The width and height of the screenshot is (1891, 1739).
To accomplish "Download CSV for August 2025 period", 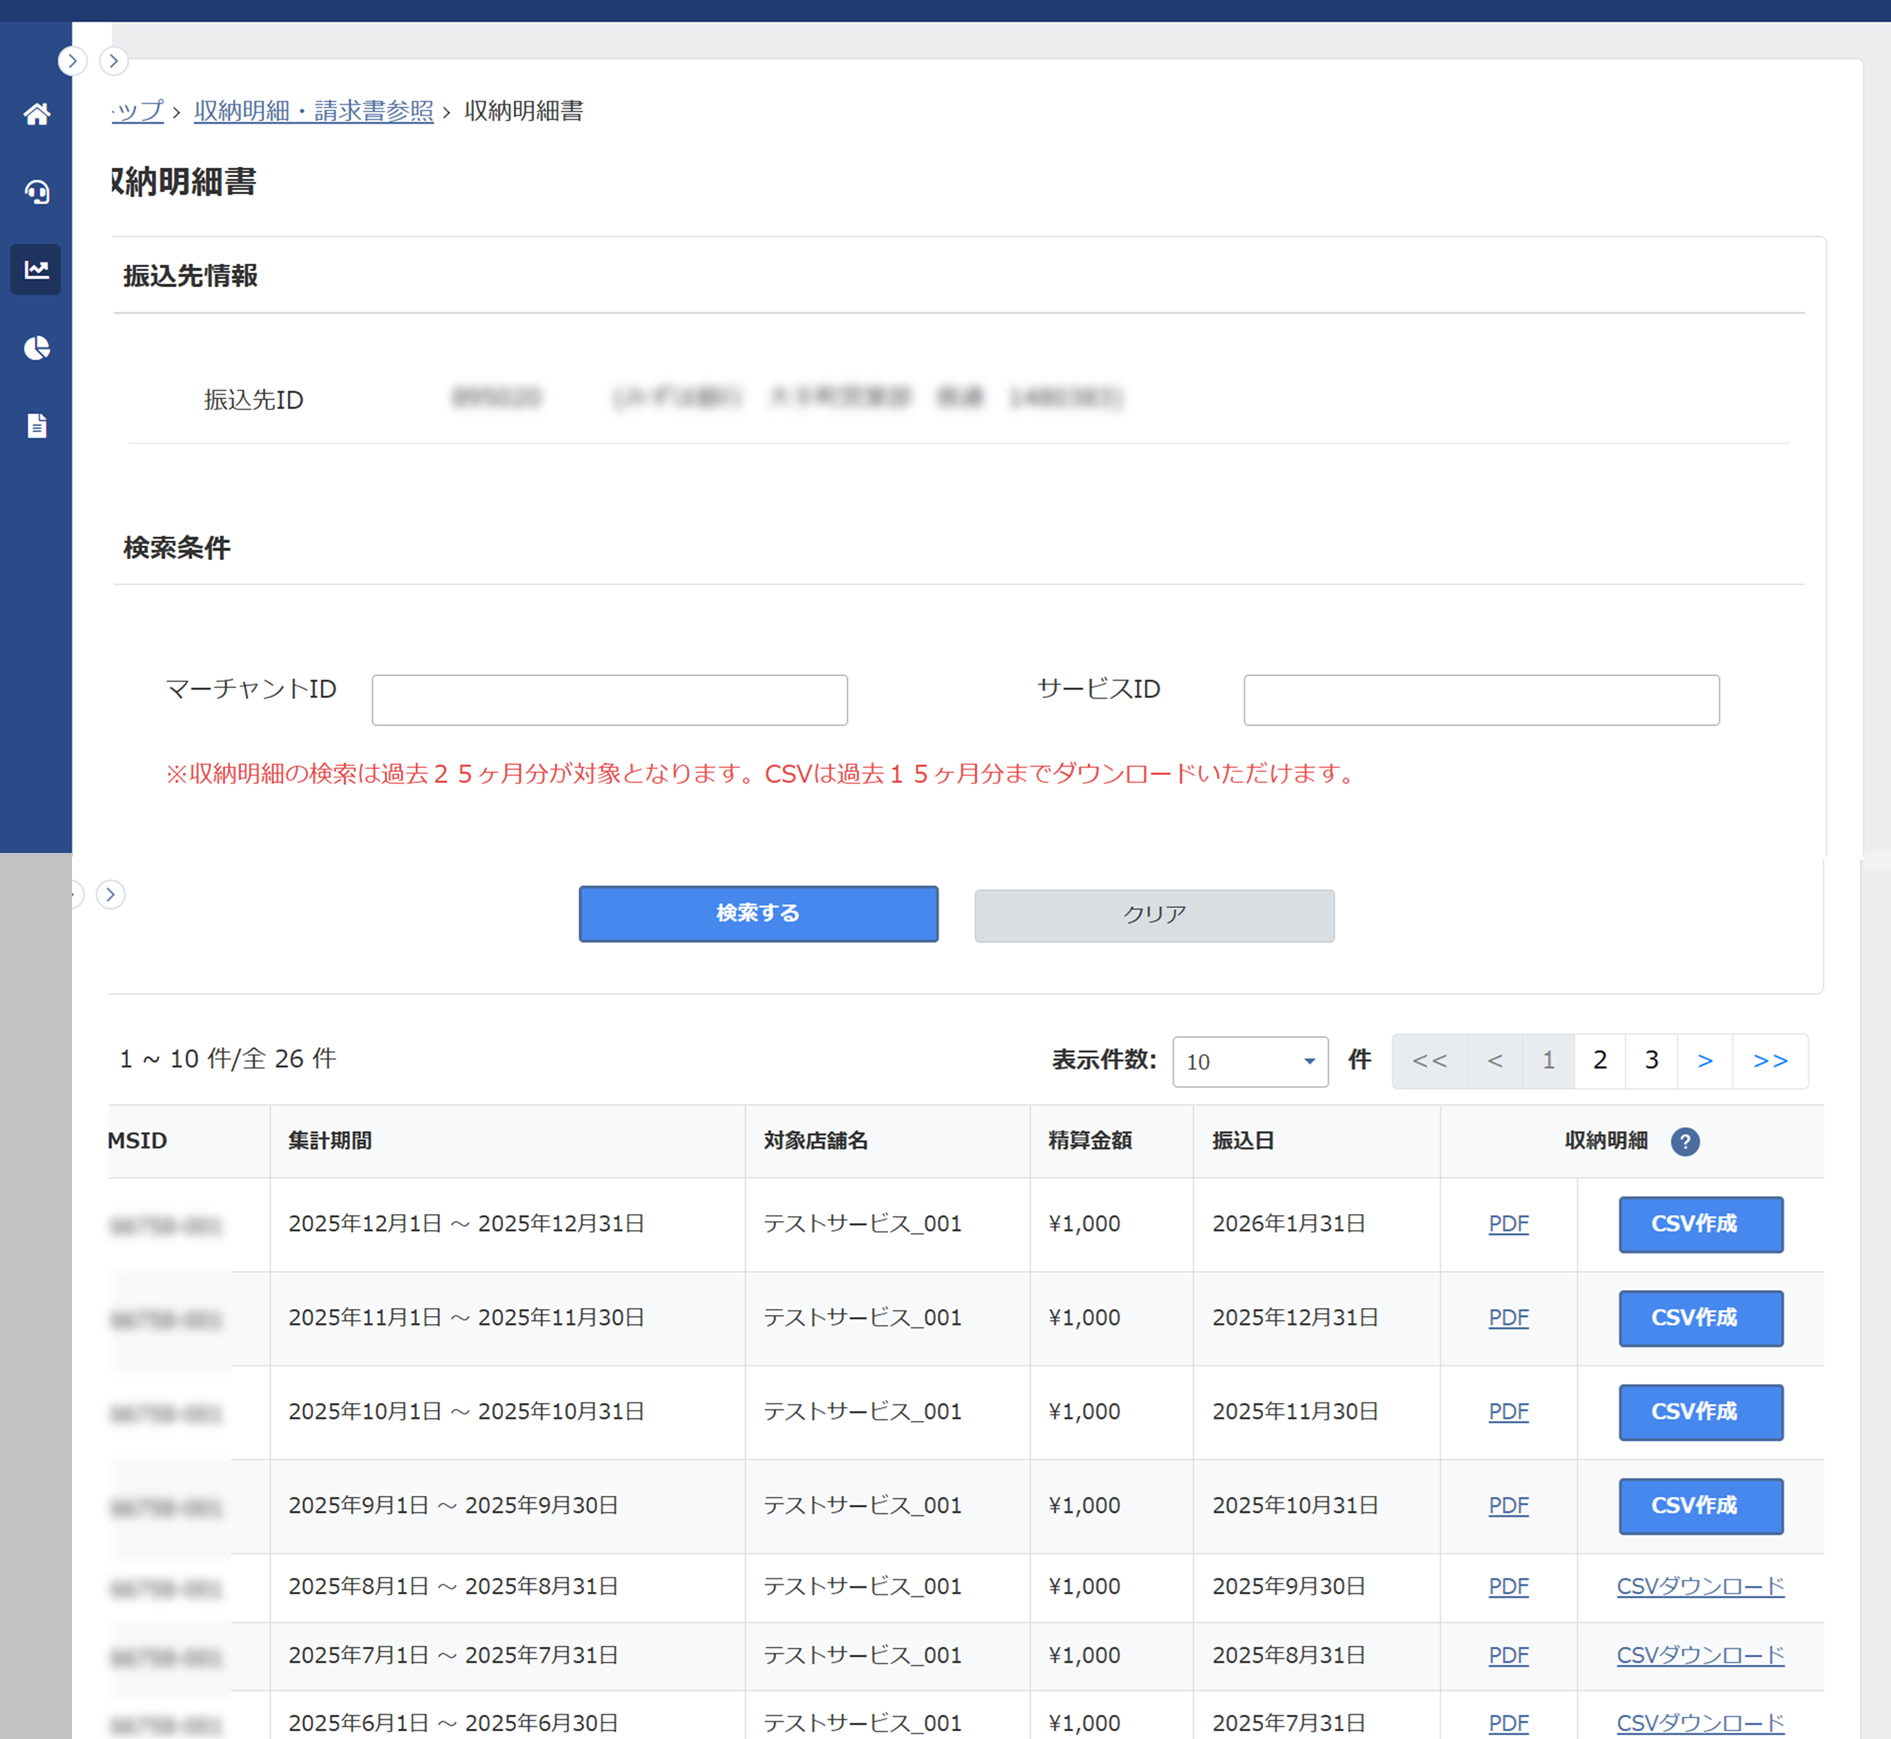I will [x=1700, y=1587].
